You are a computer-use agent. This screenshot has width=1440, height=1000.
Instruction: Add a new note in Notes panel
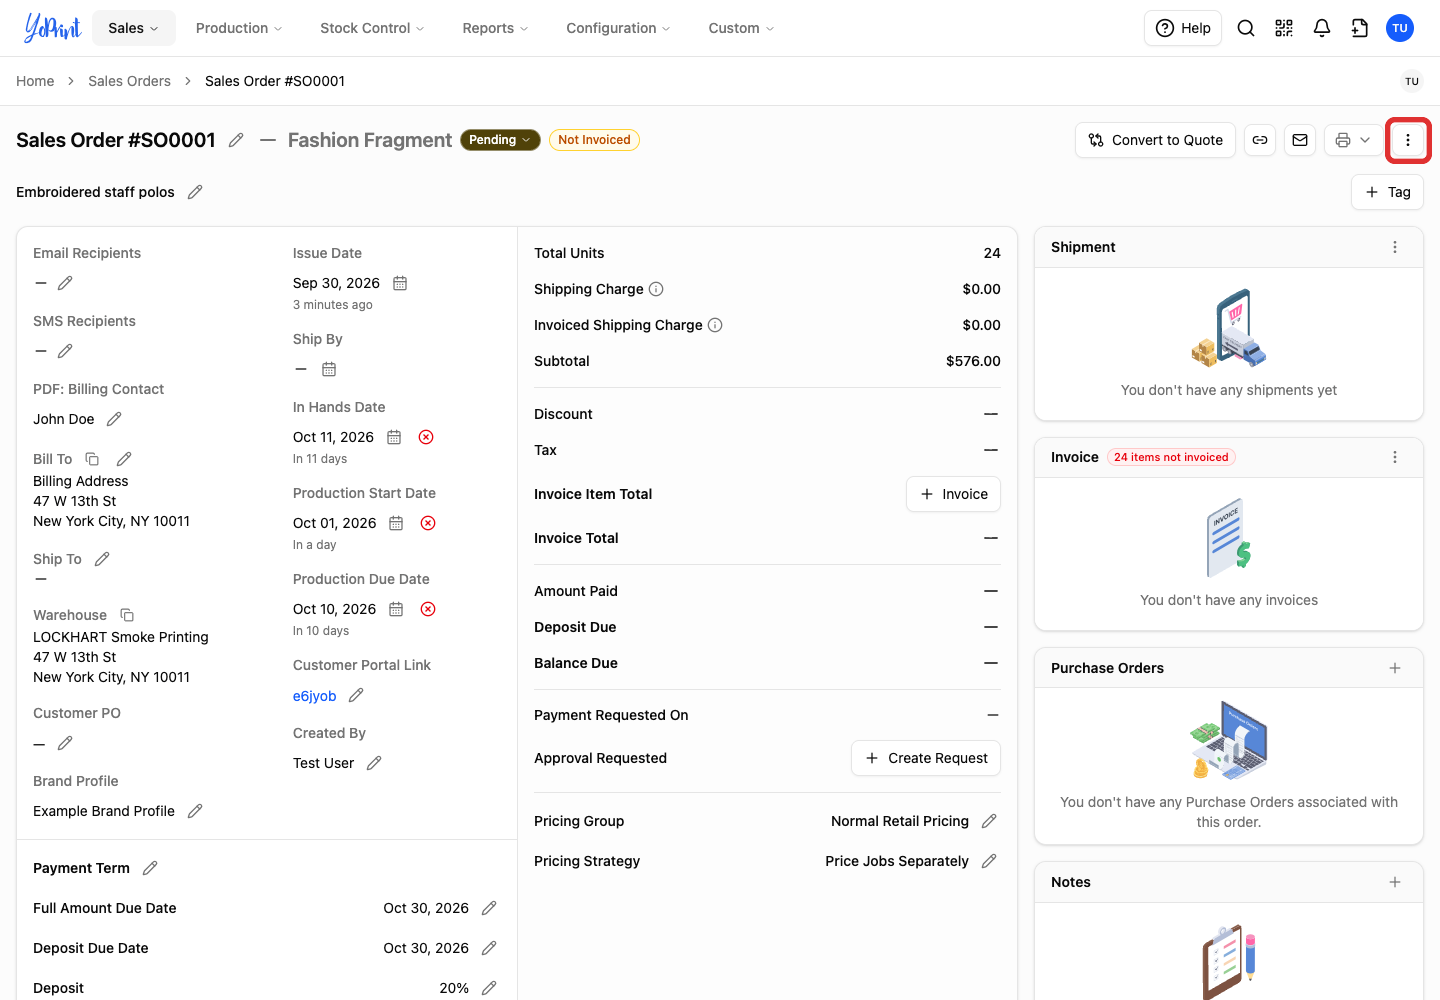(x=1395, y=882)
